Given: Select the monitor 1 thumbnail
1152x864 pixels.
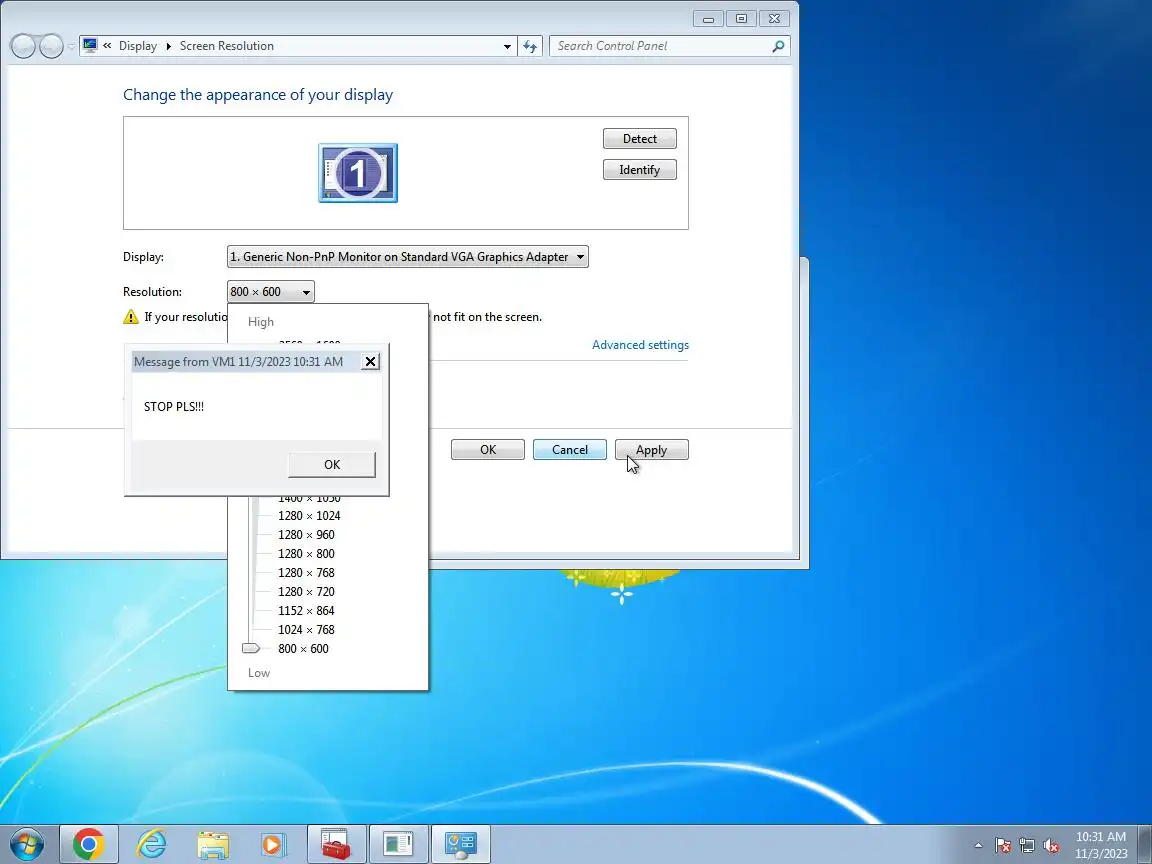Looking at the screenshot, I should [x=358, y=173].
